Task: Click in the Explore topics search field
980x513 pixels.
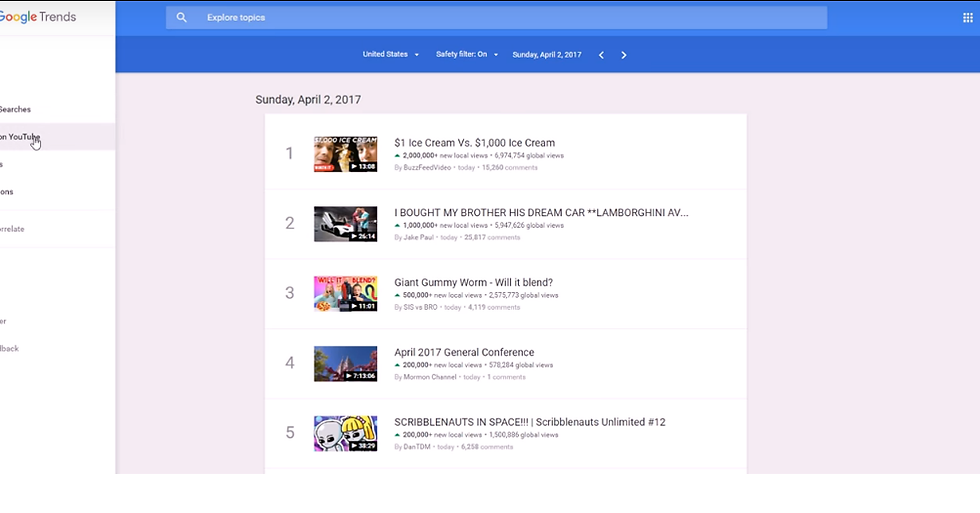Action: (x=496, y=17)
